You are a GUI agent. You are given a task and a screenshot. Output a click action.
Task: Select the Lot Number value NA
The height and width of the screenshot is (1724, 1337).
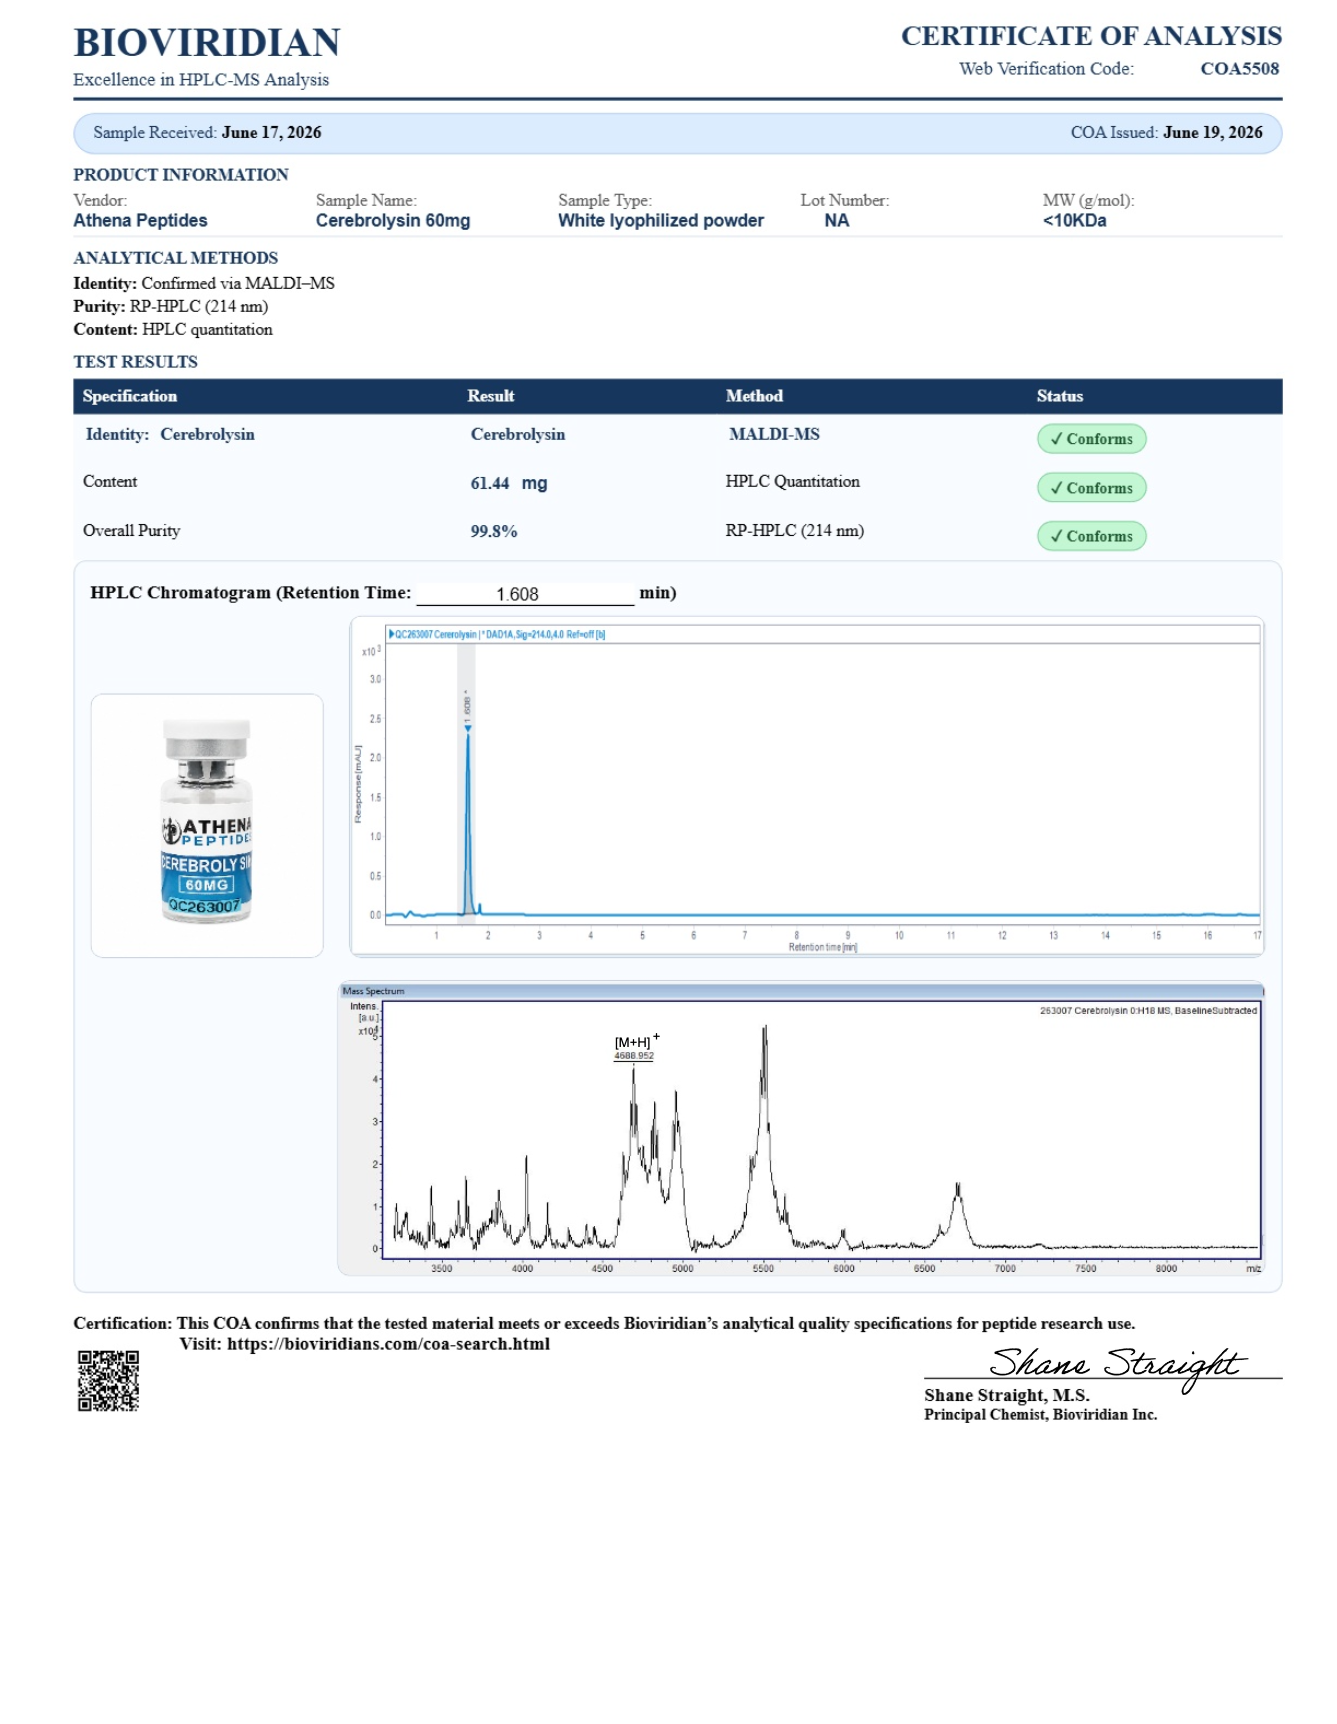[x=837, y=221]
